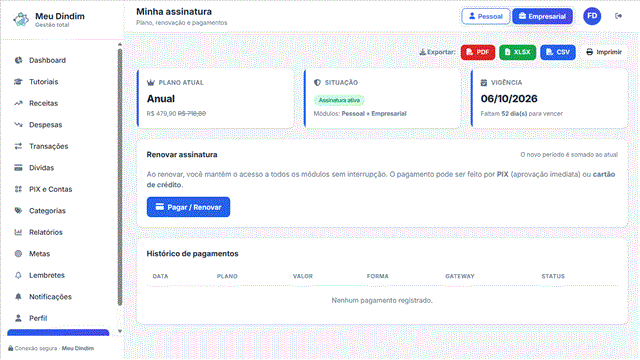Switch to Pessoal module
The height and width of the screenshot is (360, 640).
[x=486, y=16]
